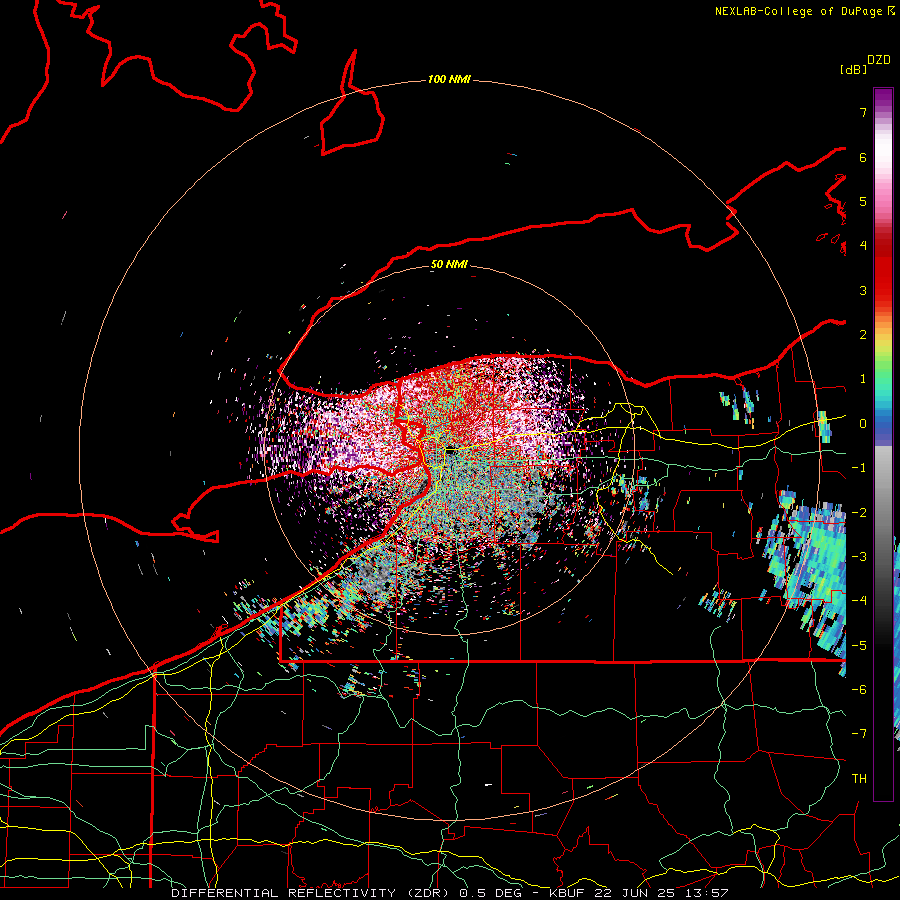Click the "DZD" legend title

coord(879,60)
